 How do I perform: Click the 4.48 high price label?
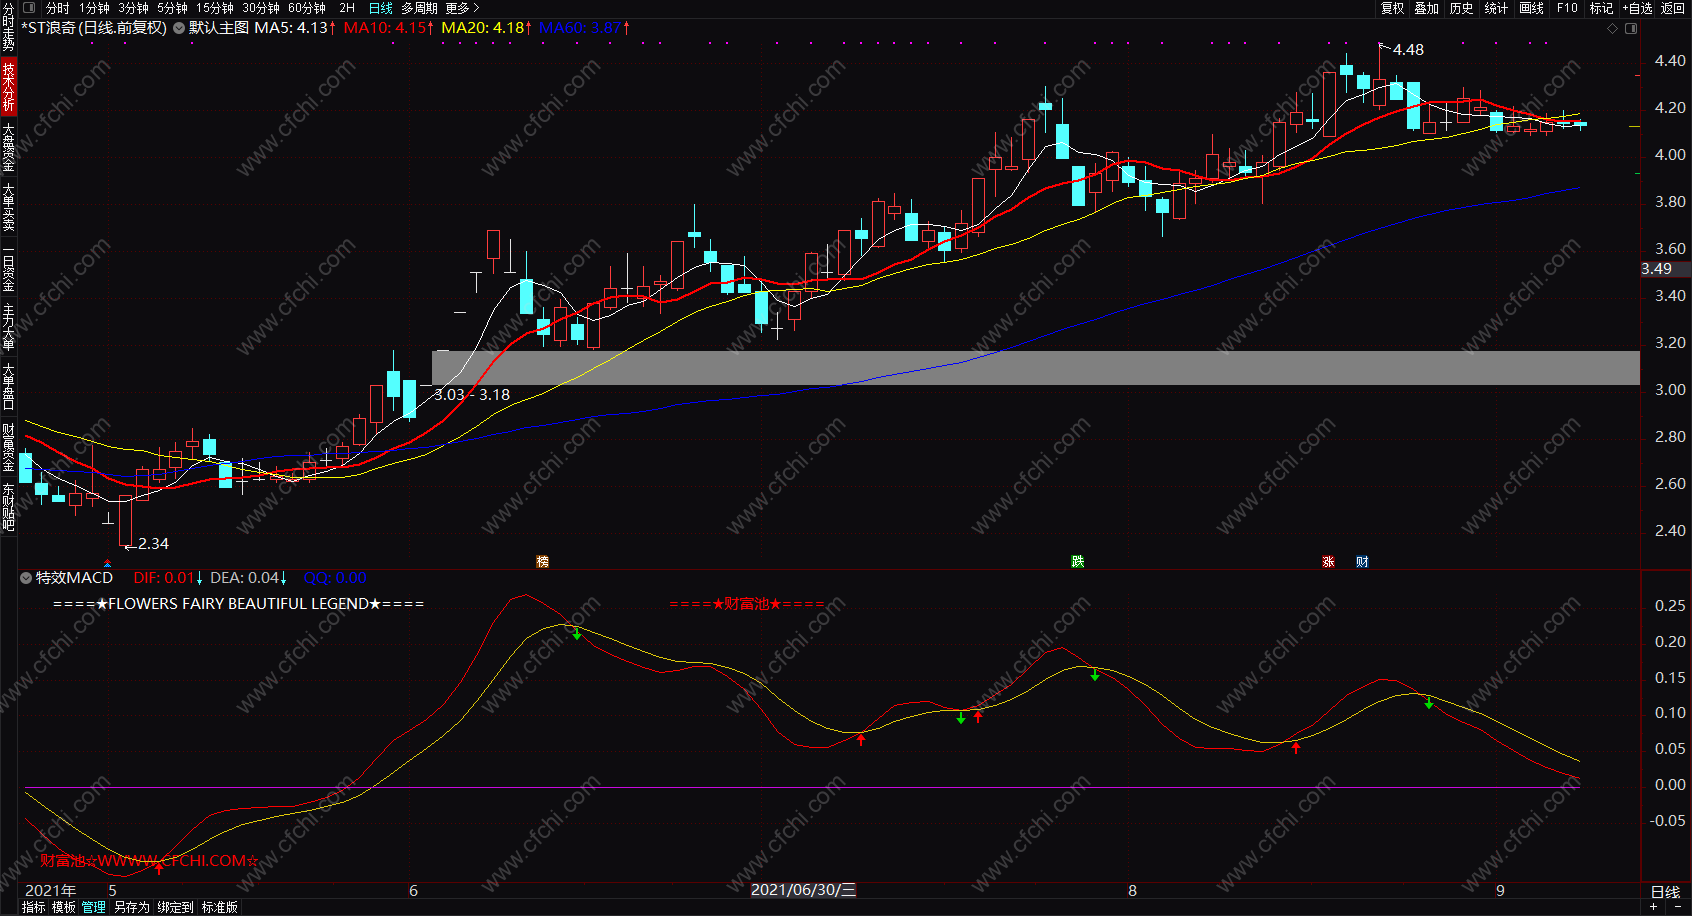tap(1408, 50)
